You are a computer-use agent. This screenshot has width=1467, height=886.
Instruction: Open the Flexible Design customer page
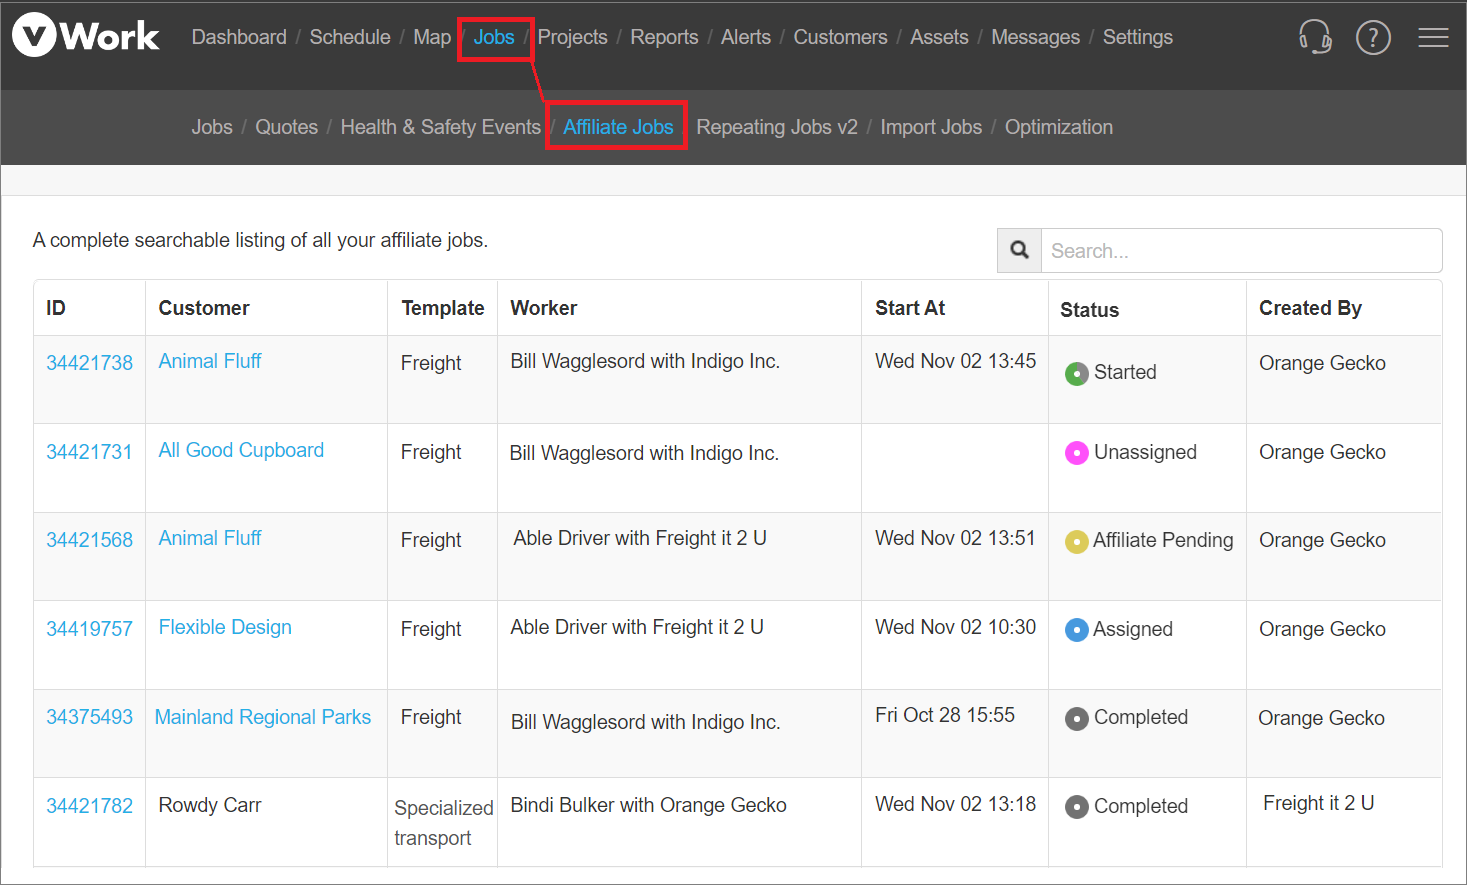coord(224,627)
